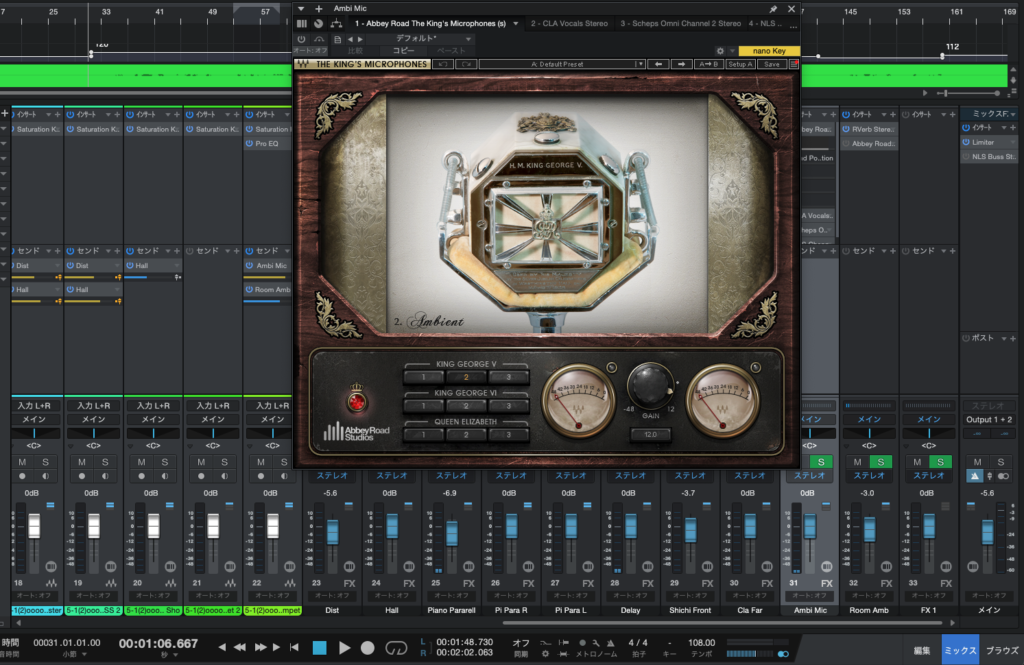
Task: Click the Waves redo button
Action: coord(466,64)
